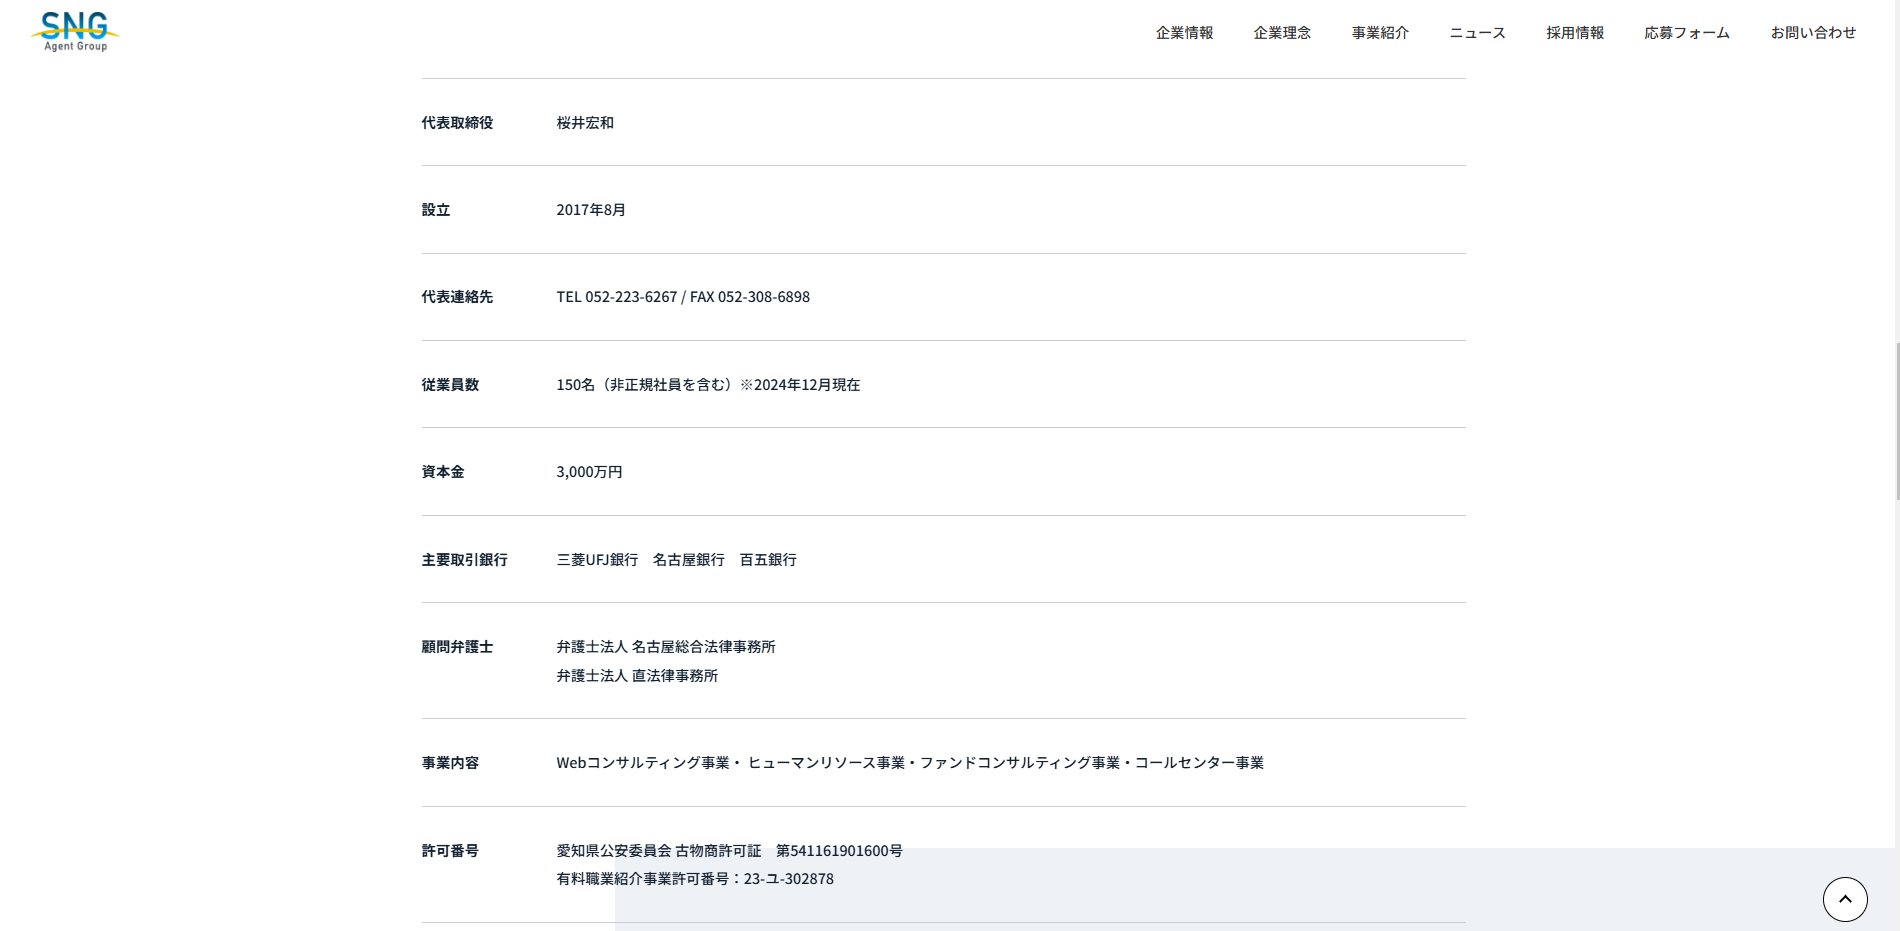Click the 有料職業紹介事業許可番号：23-ユ-302878 line
The width and height of the screenshot is (1900, 931).
695,879
